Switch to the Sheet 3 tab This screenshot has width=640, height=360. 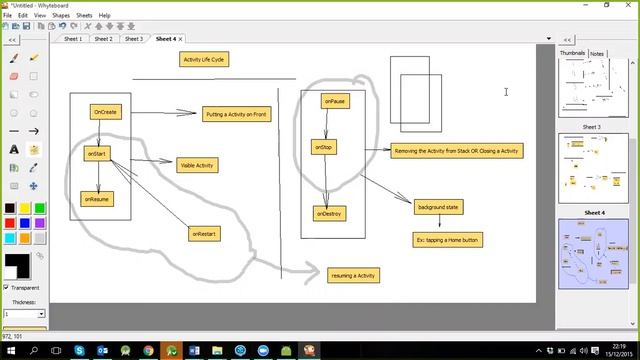coord(134,39)
